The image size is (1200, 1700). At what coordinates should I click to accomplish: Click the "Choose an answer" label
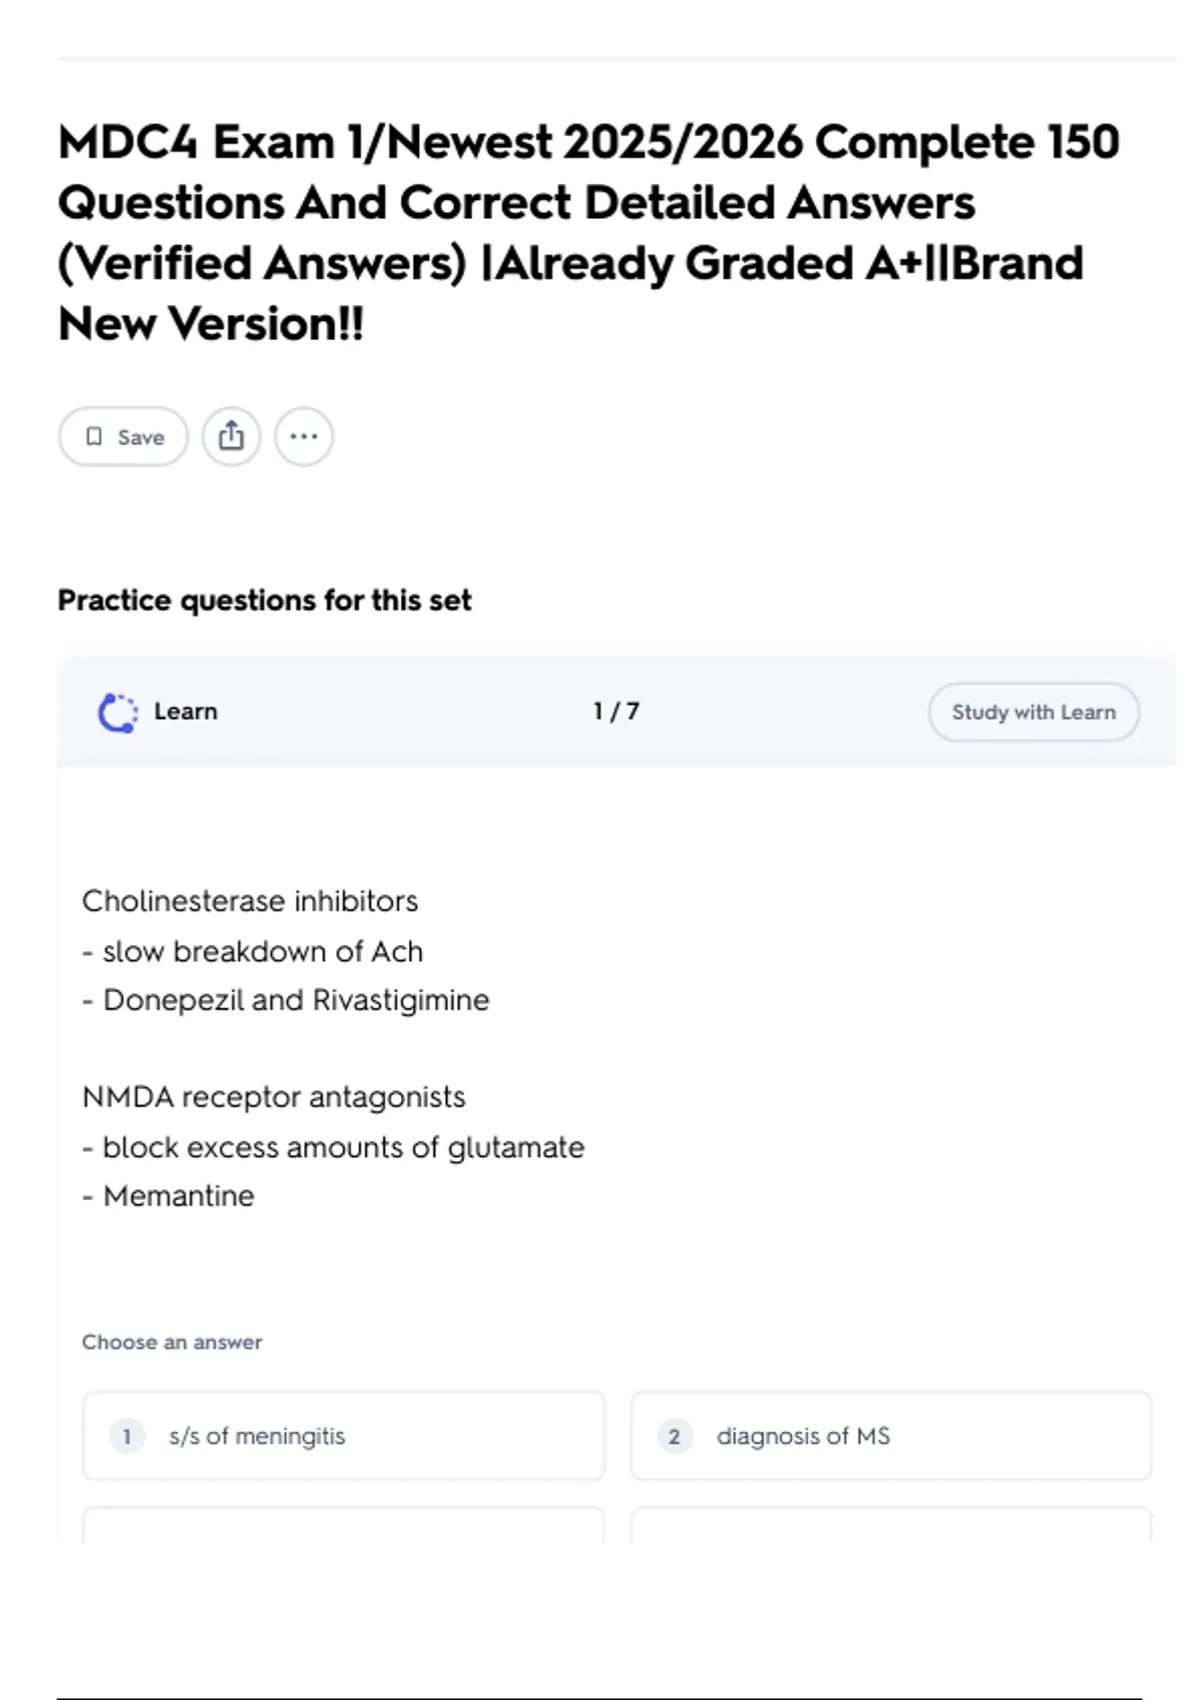click(x=172, y=1342)
